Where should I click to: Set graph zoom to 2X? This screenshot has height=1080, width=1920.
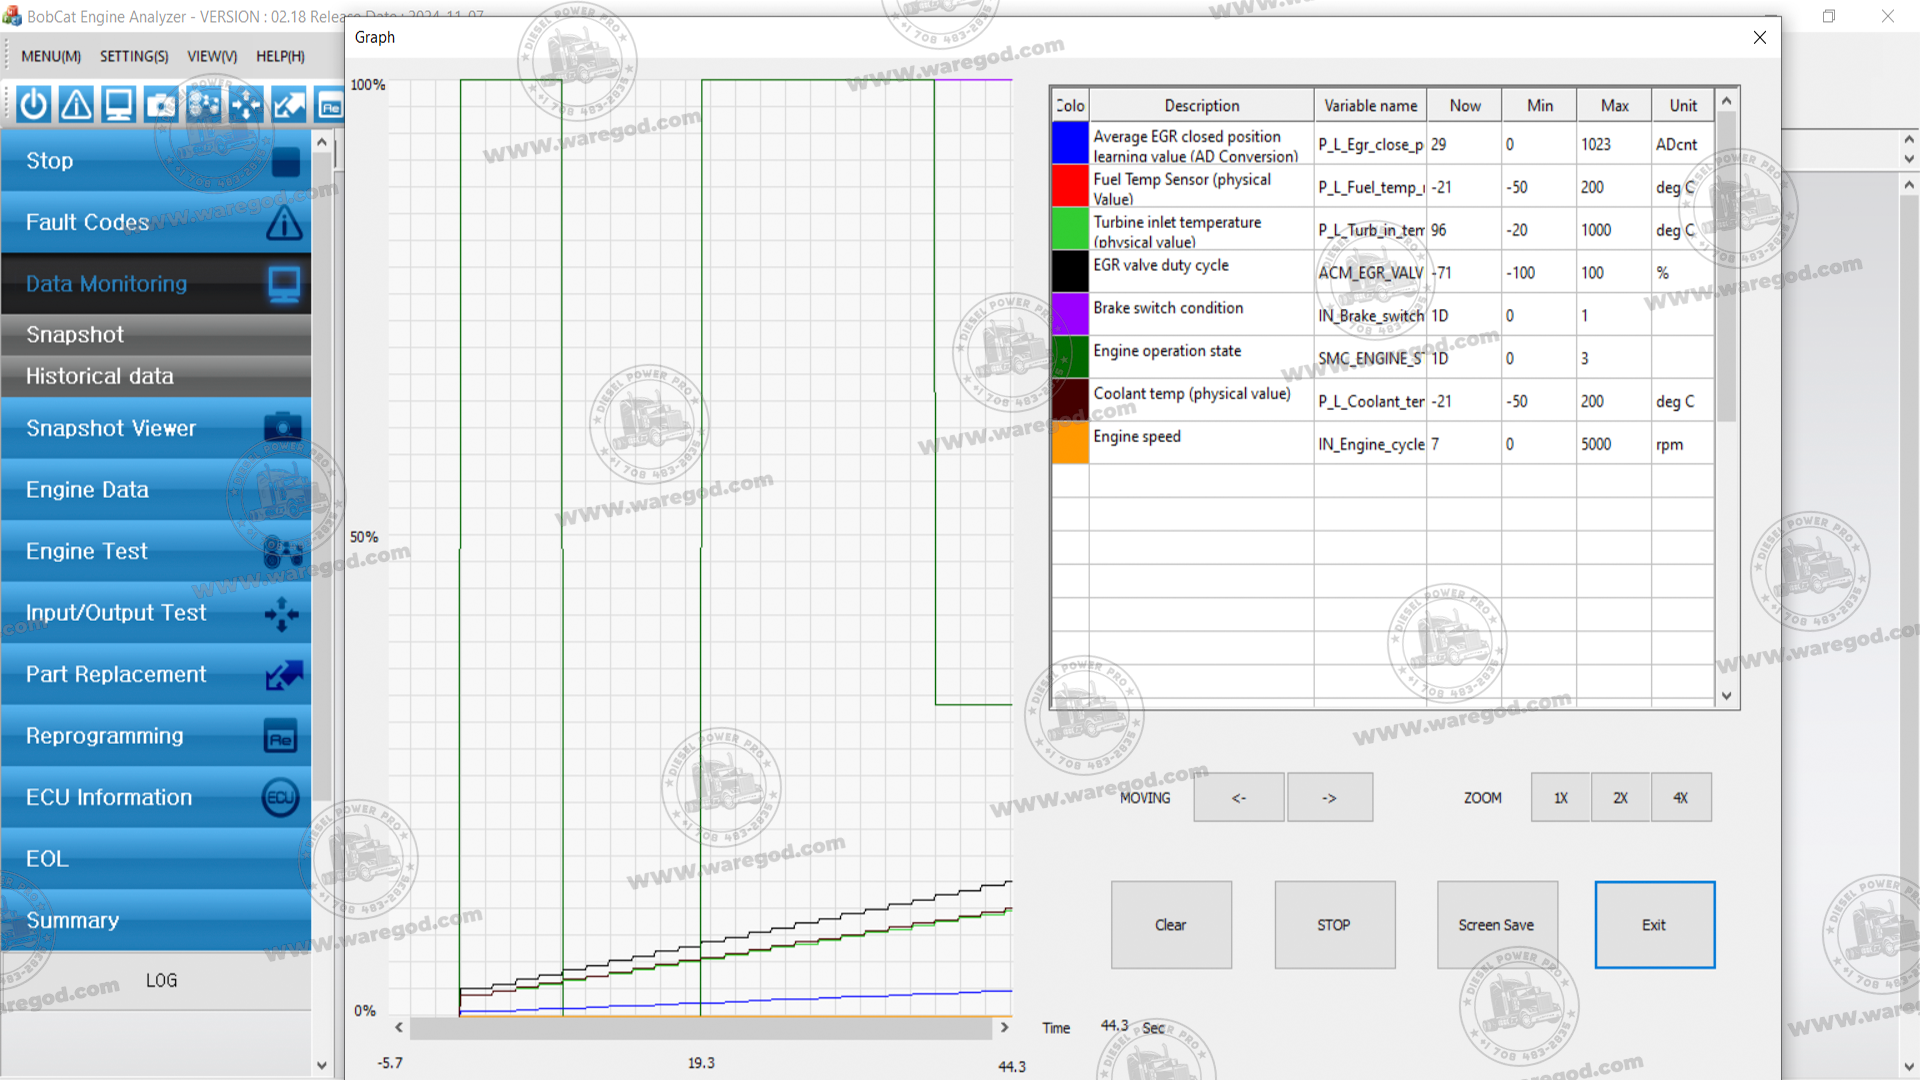(1620, 798)
